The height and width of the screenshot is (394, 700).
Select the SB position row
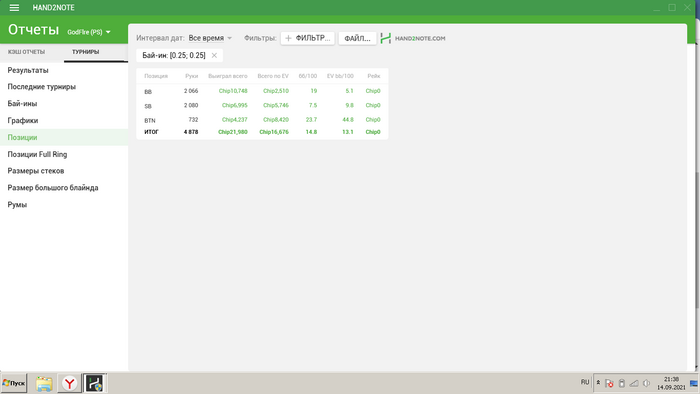(262, 106)
